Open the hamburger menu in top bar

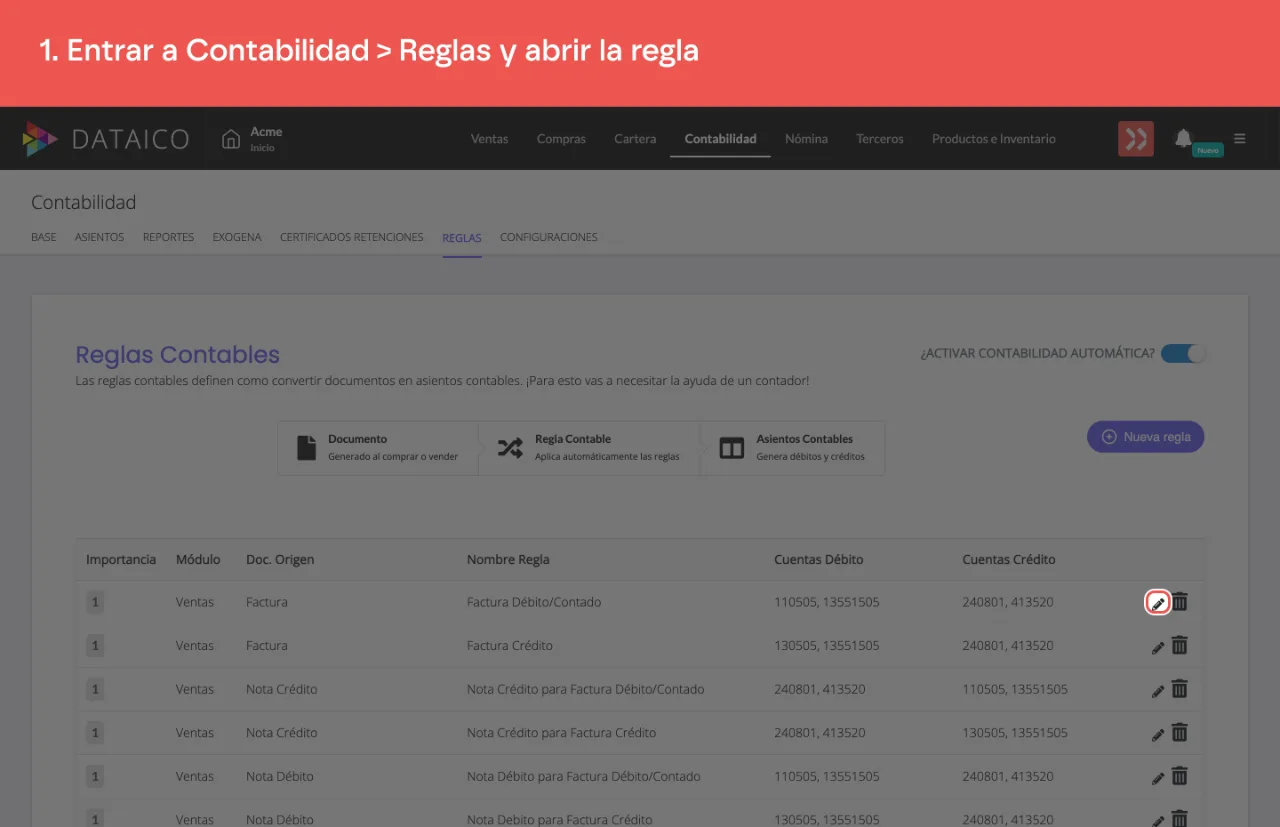coord(1240,138)
